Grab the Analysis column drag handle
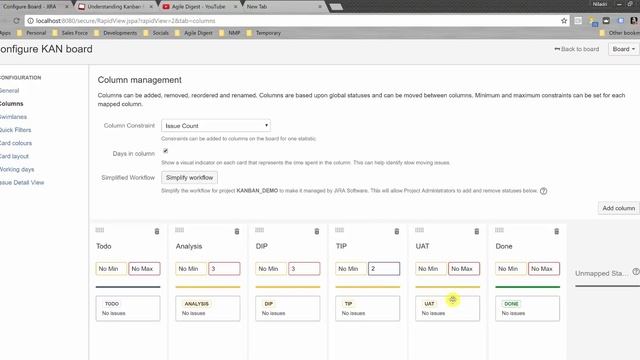The width and height of the screenshot is (640, 360). point(180,230)
